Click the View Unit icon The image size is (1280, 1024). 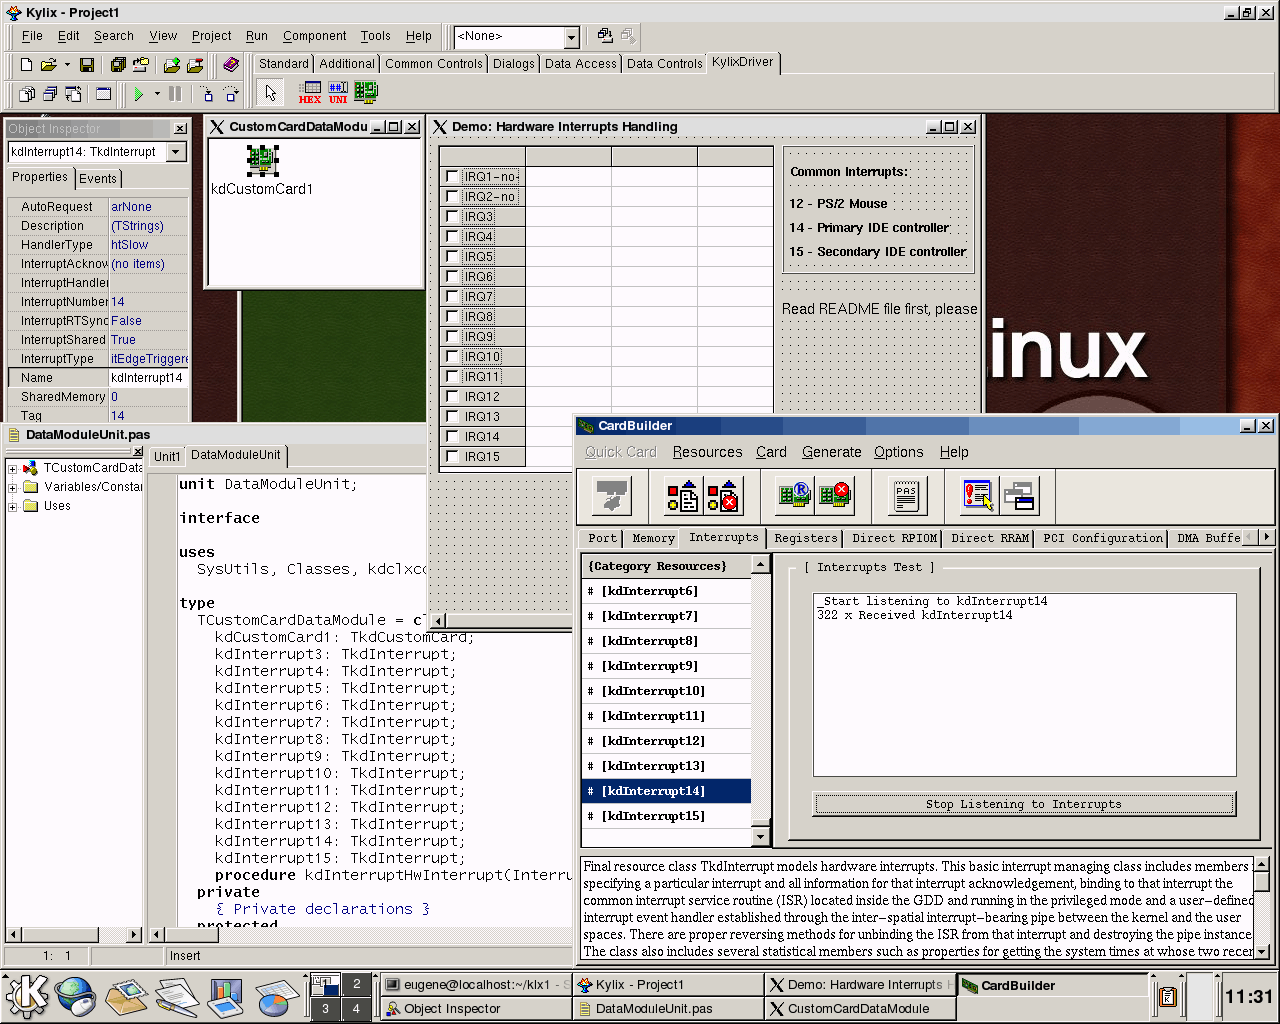pyautogui.click(x=27, y=94)
